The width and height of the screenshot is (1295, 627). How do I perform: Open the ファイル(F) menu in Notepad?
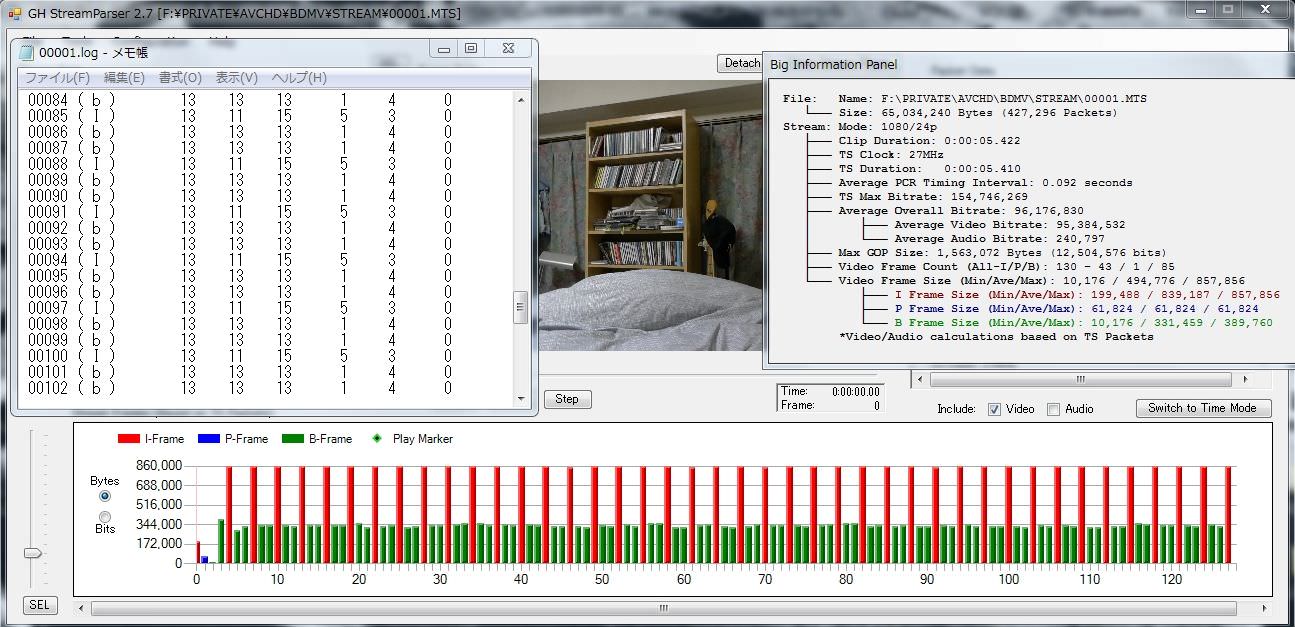(x=57, y=78)
